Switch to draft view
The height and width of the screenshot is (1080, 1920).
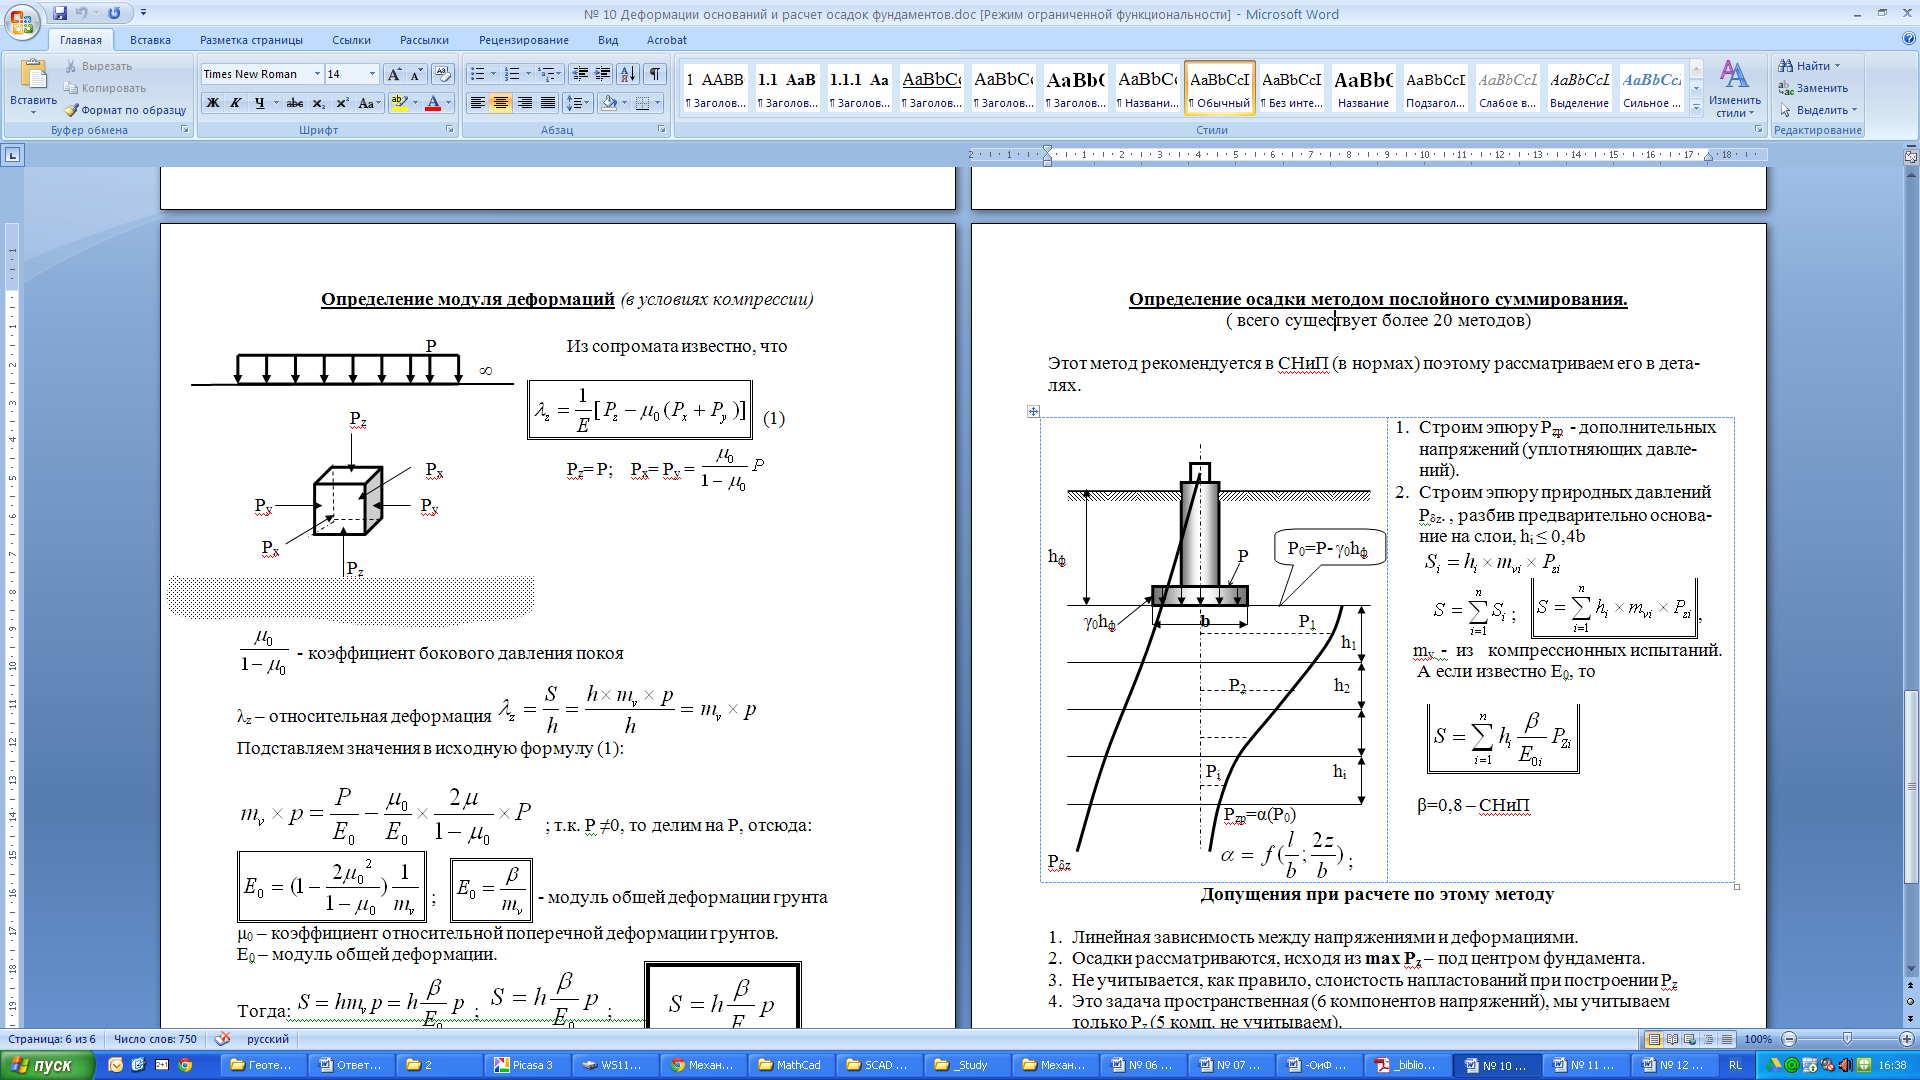[x=1726, y=1039]
